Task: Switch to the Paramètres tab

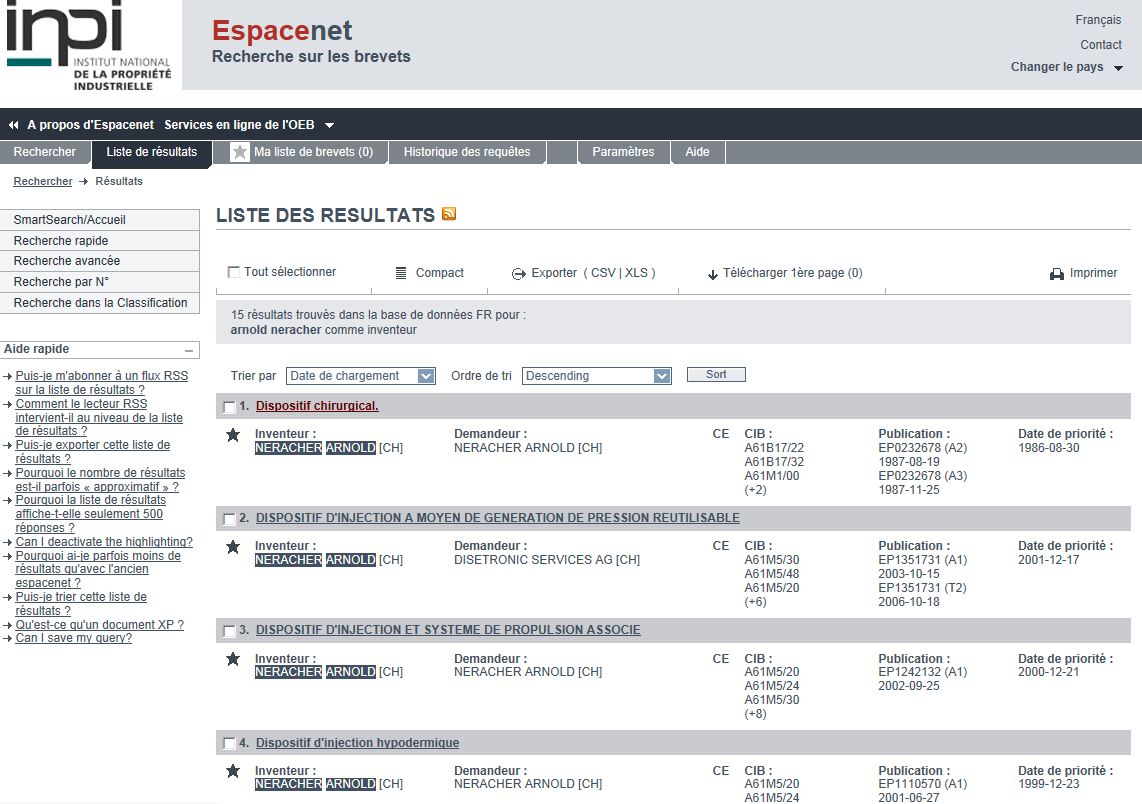Action: [623, 152]
